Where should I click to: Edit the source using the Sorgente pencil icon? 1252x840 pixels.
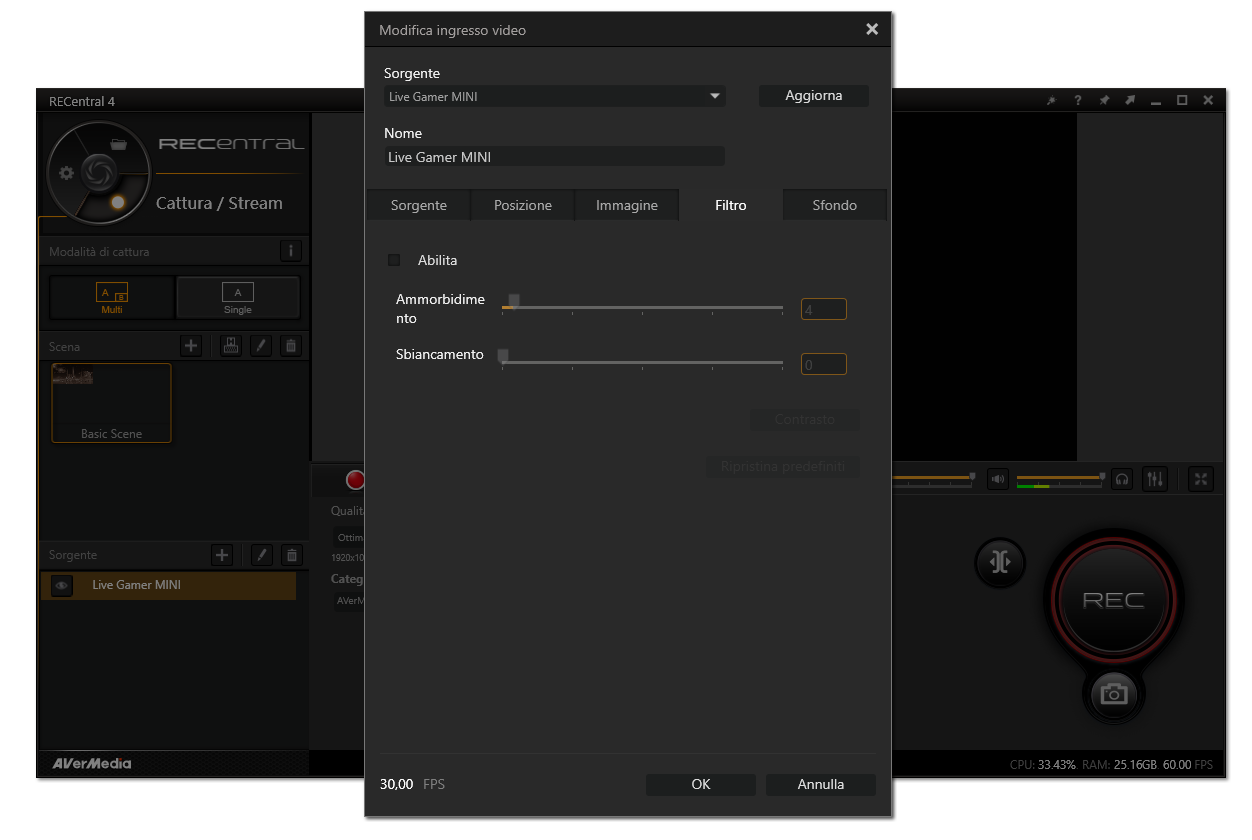tap(261, 555)
